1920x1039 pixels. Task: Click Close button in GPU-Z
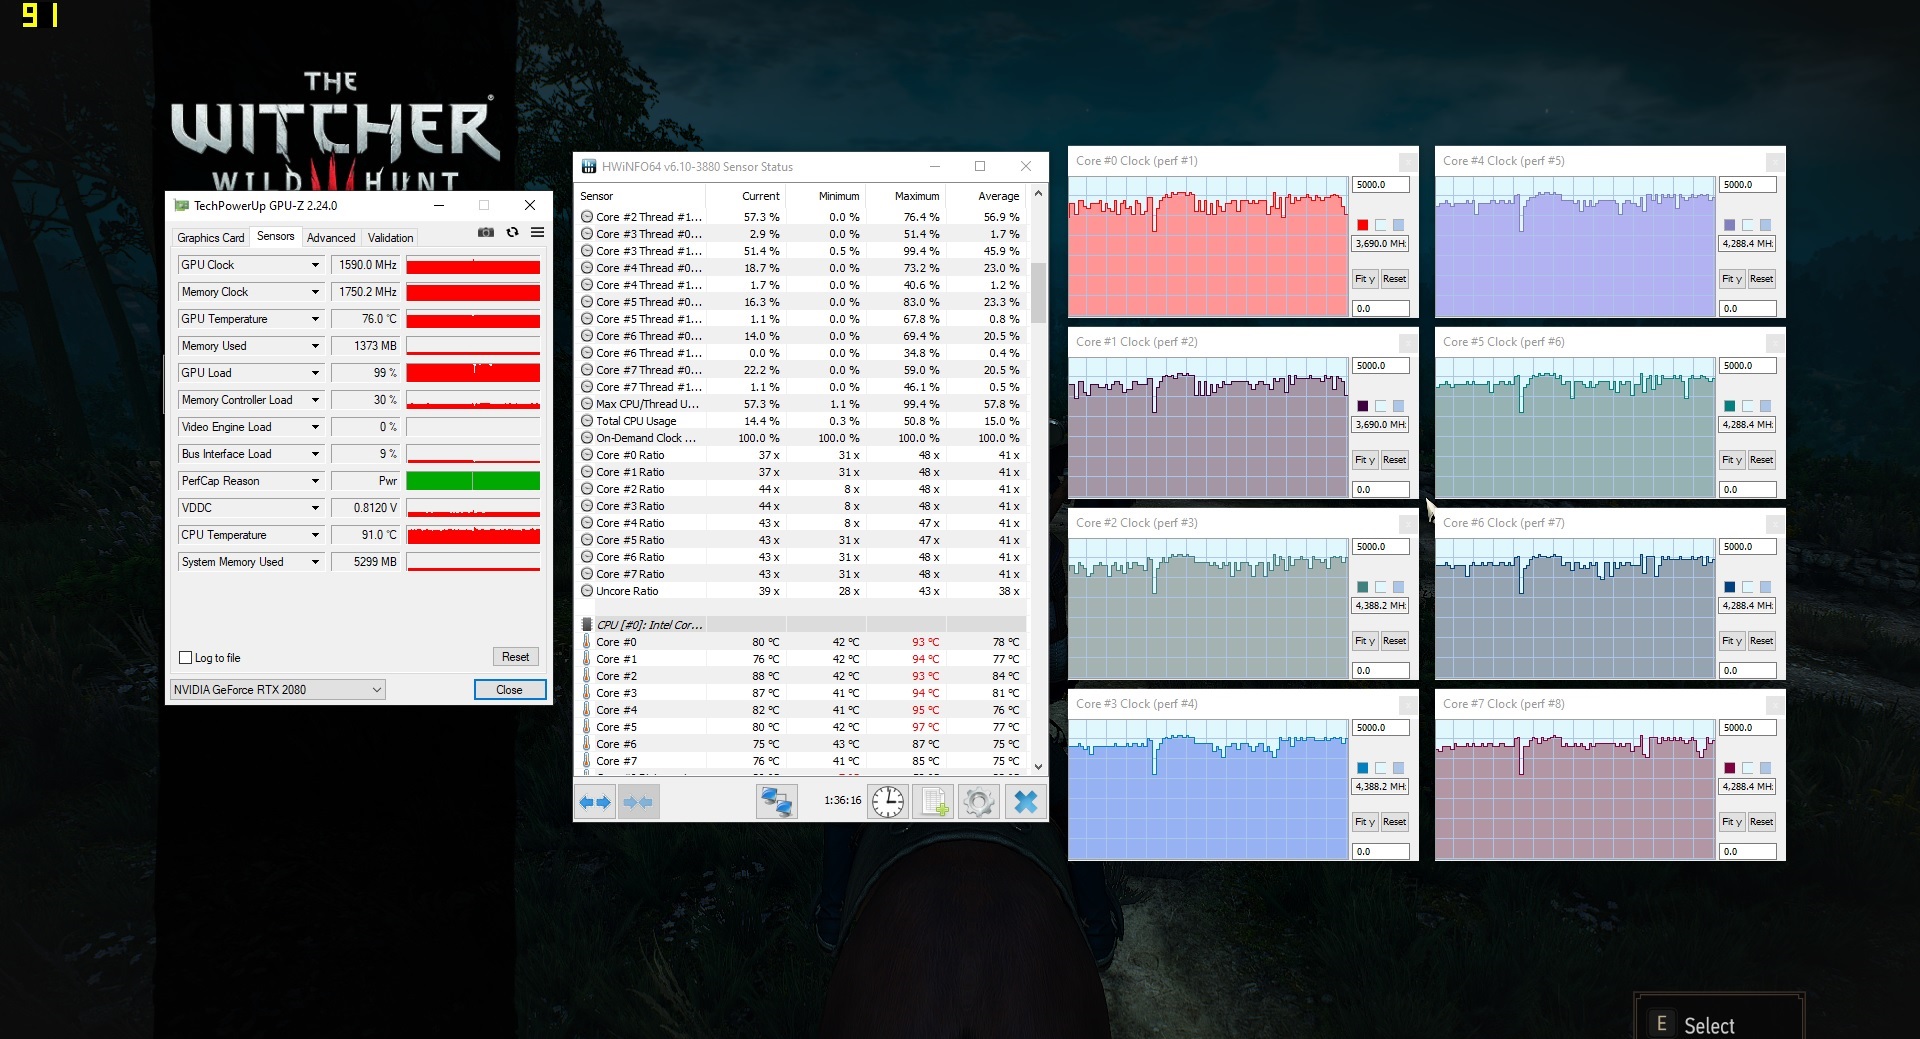point(509,690)
